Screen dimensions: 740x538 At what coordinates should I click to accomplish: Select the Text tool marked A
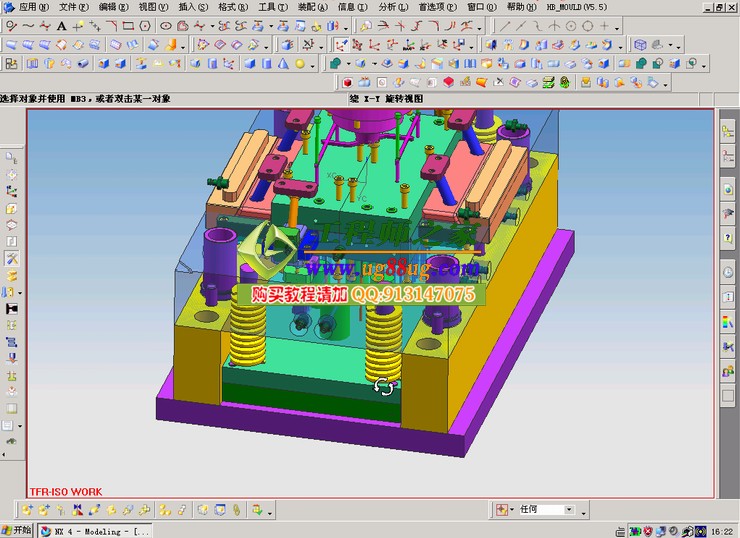[x=62, y=25]
